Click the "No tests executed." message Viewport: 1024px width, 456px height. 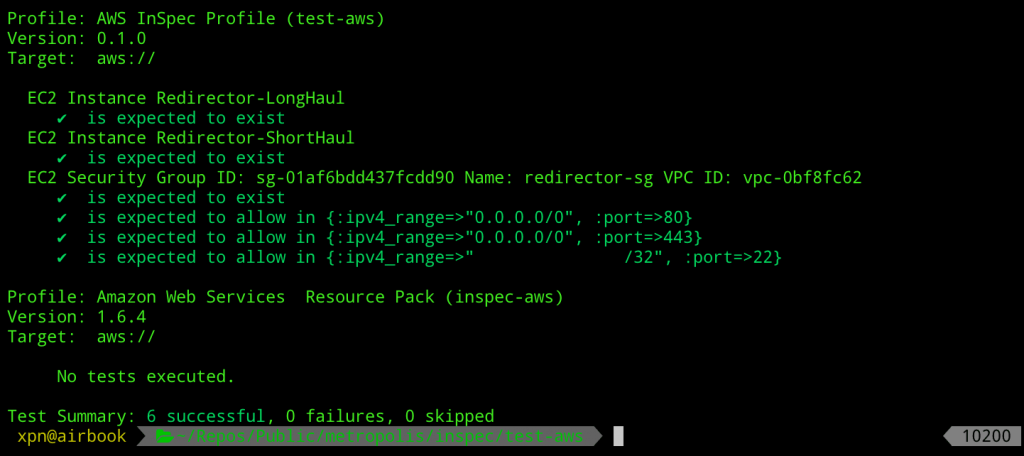(x=146, y=376)
